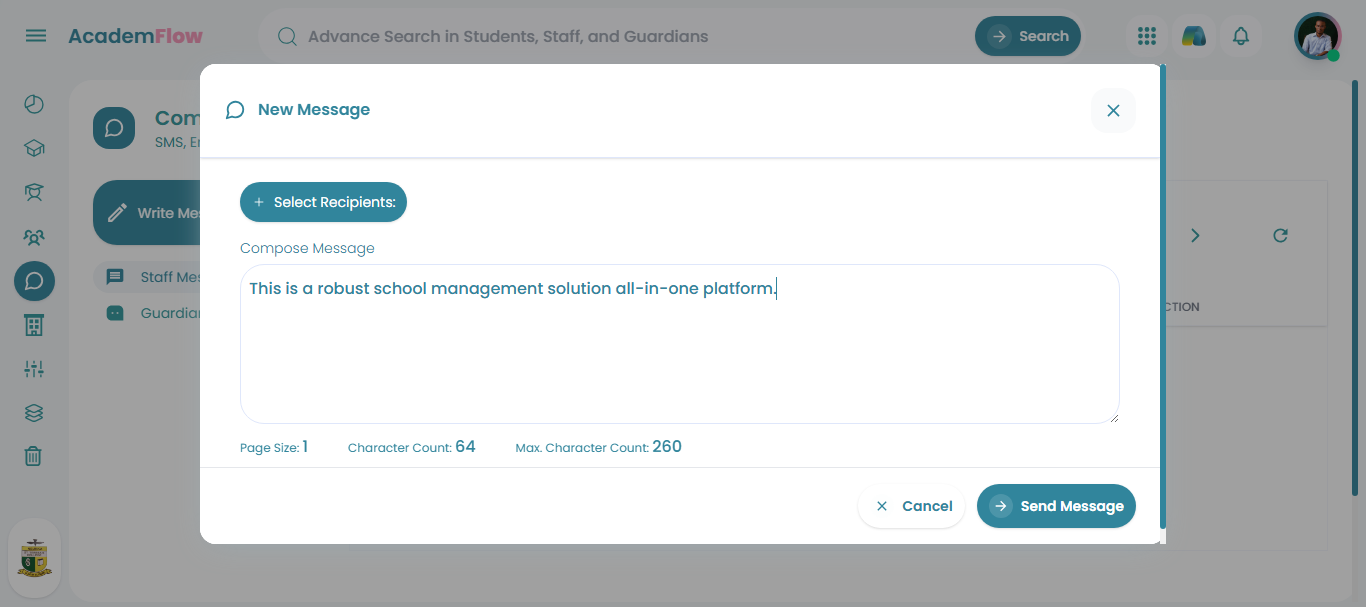Open the settings sliders icon
The width and height of the screenshot is (1366, 607).
tap(33, 368)
